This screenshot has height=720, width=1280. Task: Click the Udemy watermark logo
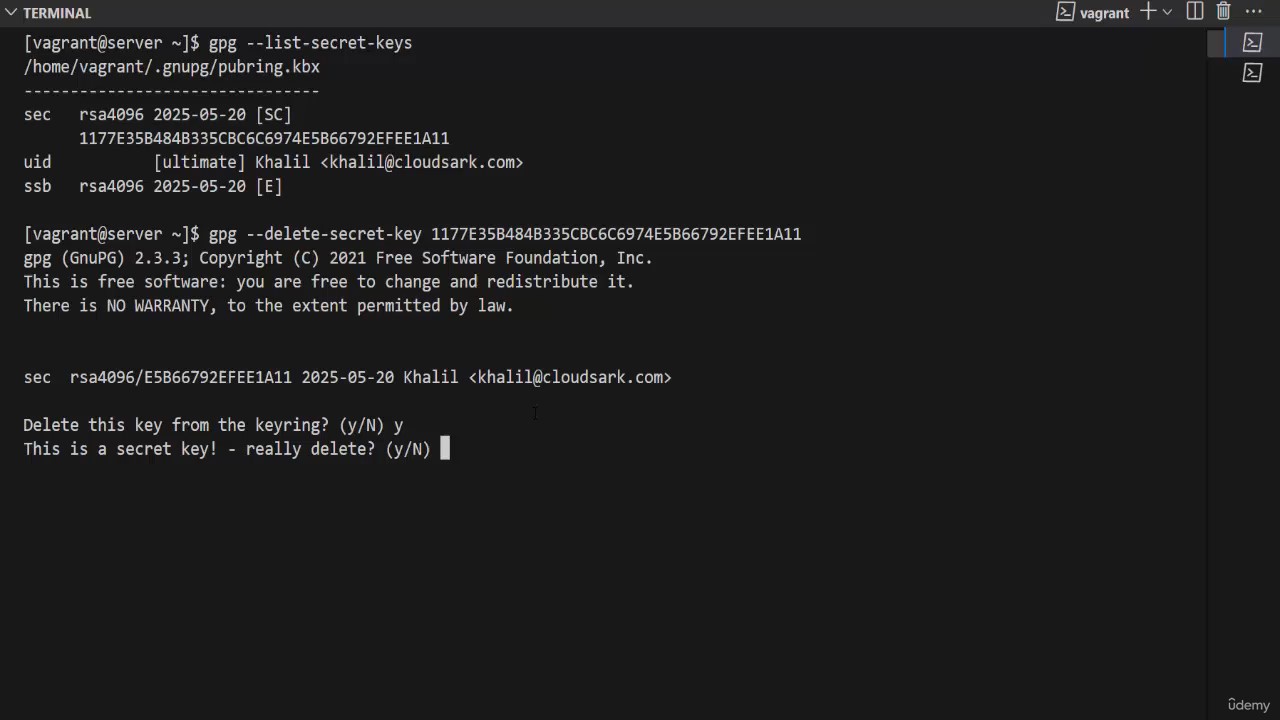pos(1248,705)
